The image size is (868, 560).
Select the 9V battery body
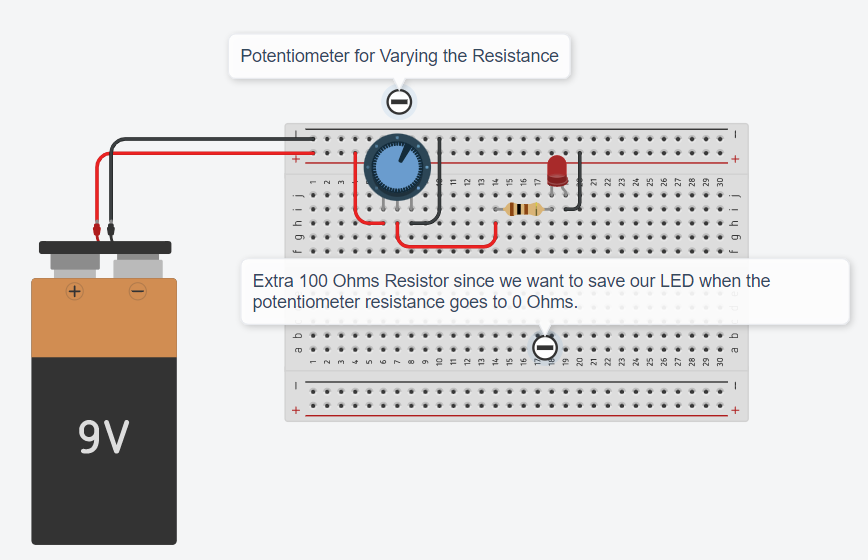104,411
